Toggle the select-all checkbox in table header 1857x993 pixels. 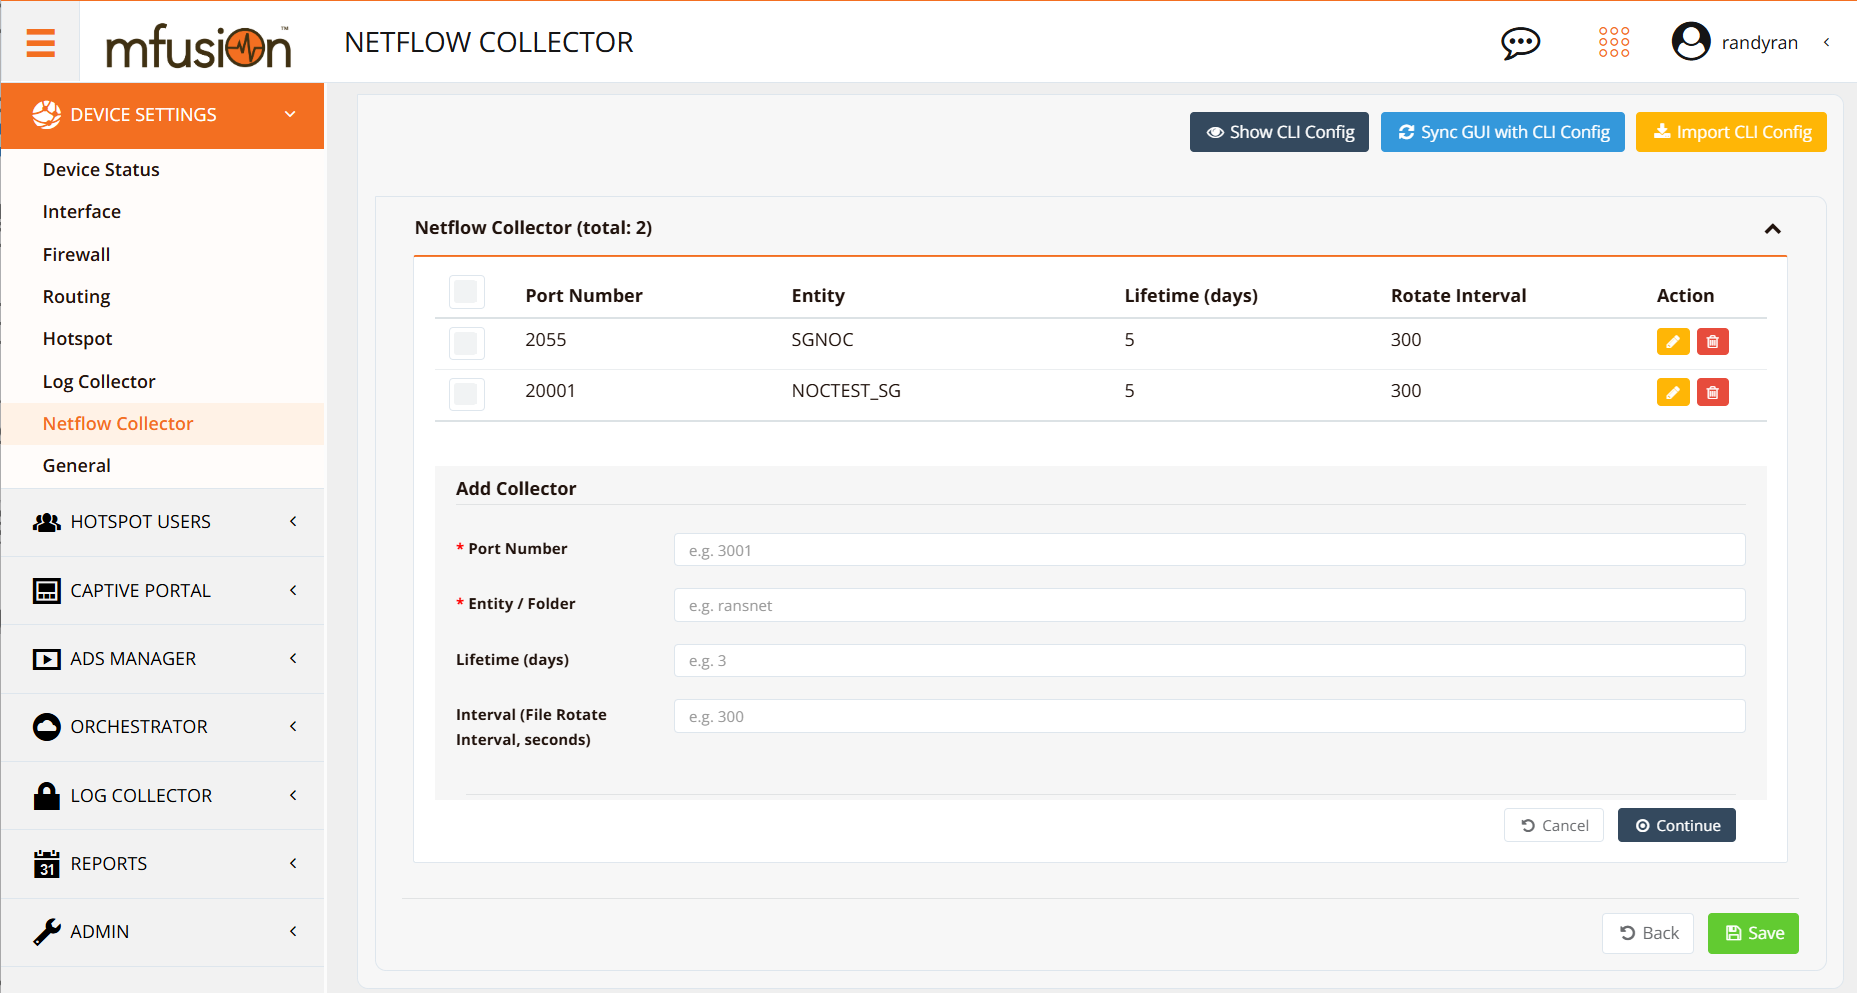(x=466, y=292)
